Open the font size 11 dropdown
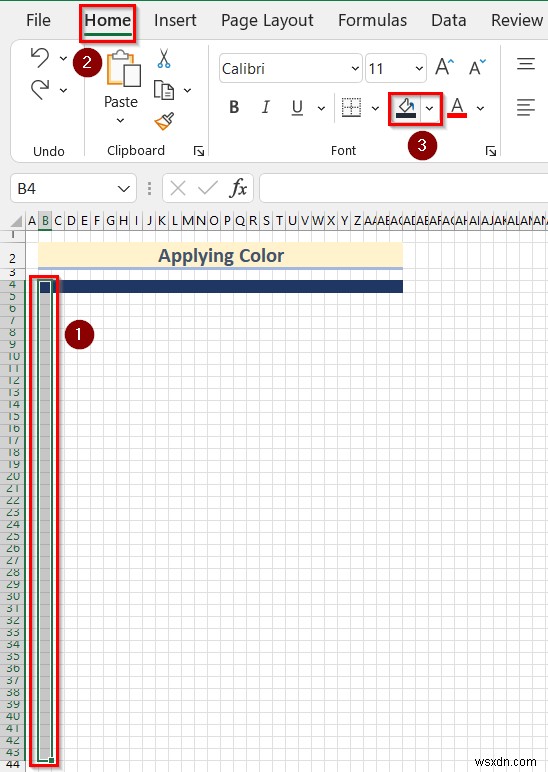548x772 pixels. (419, 68)
